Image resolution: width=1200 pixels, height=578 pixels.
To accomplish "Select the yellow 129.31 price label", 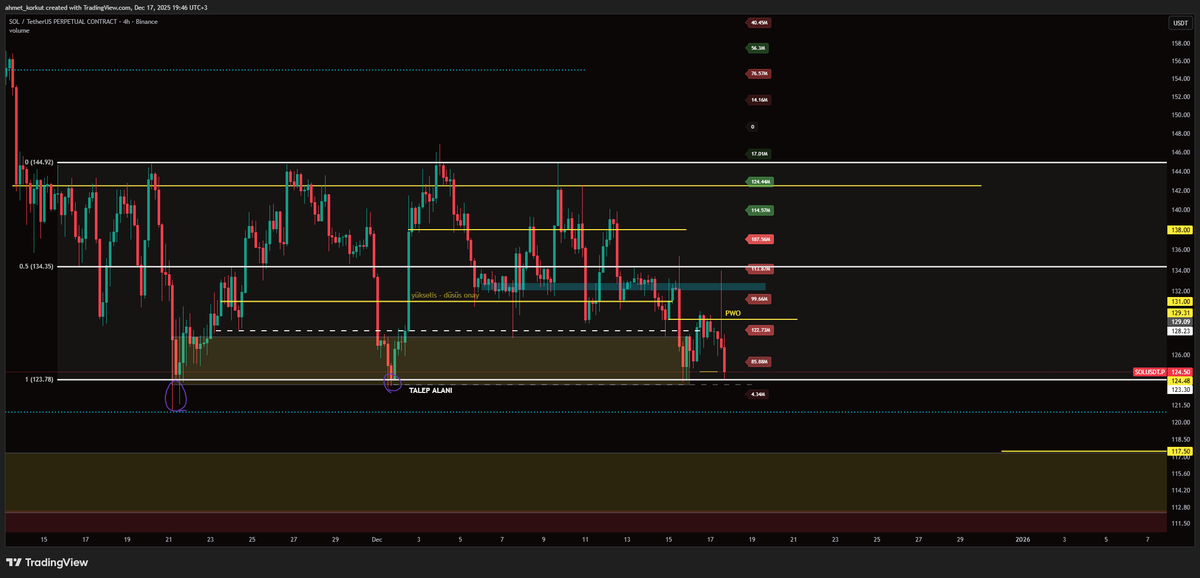I will [x=1180, y=312].
